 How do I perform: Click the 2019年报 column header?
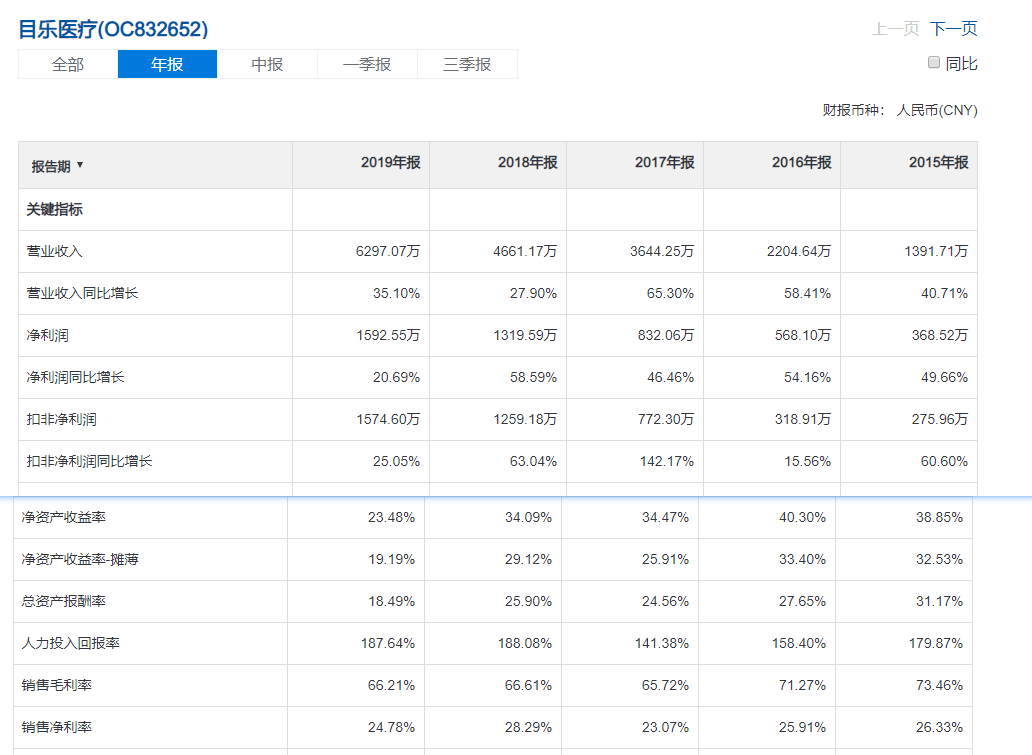click(390, 163)
